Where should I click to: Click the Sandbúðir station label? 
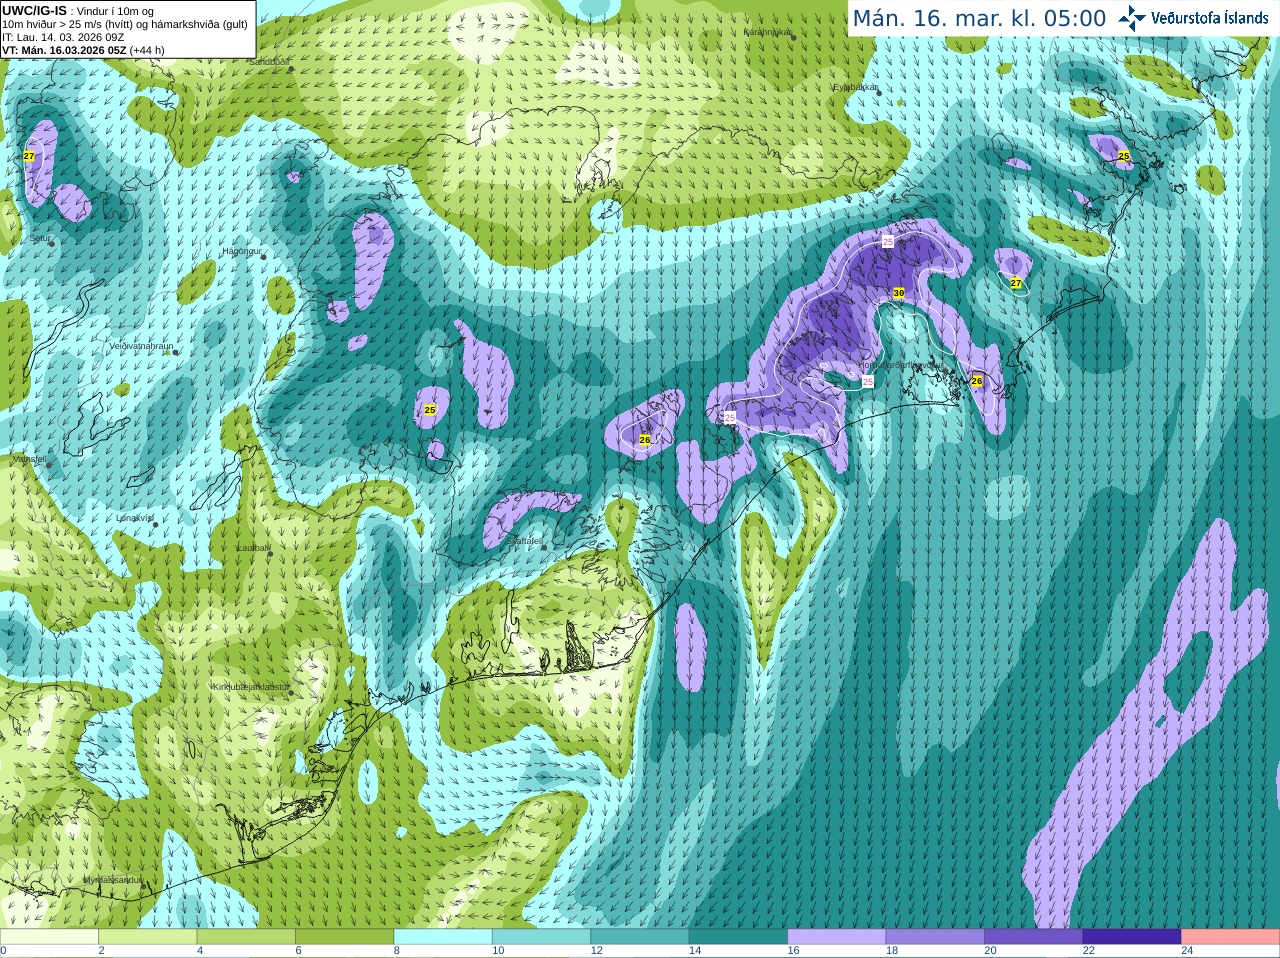click(x=268, y=62)
